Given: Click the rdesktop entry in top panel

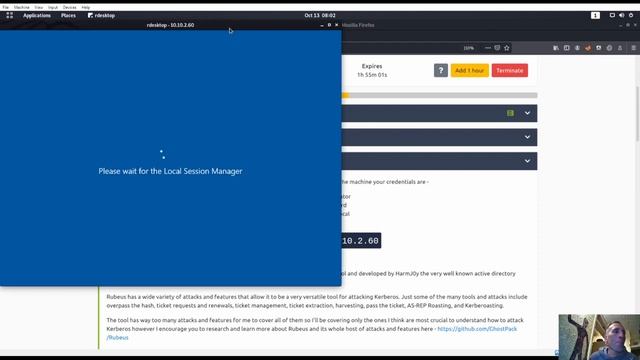Looking at the screenshot, I should [x=101, y=16].
